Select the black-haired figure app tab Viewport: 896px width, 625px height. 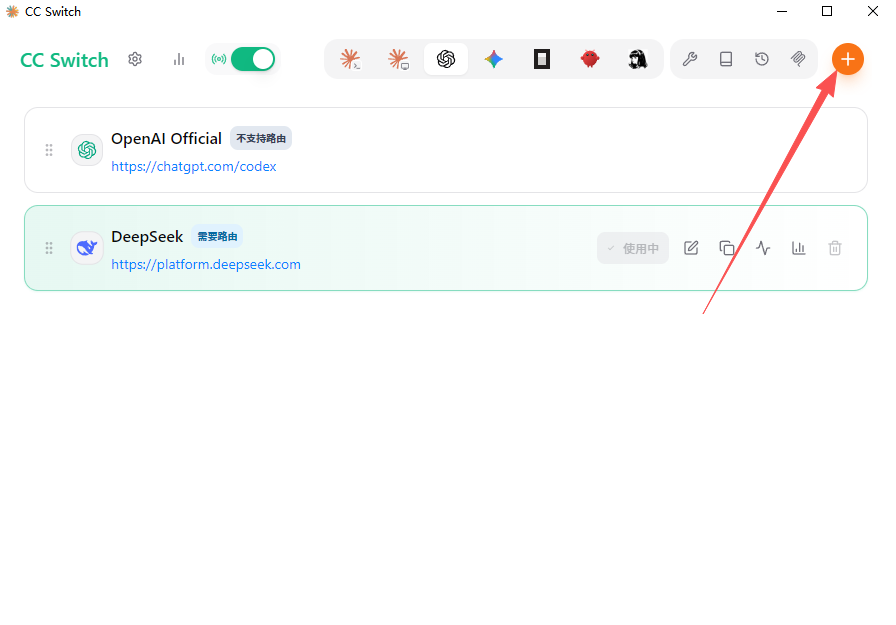pos(638,59)
